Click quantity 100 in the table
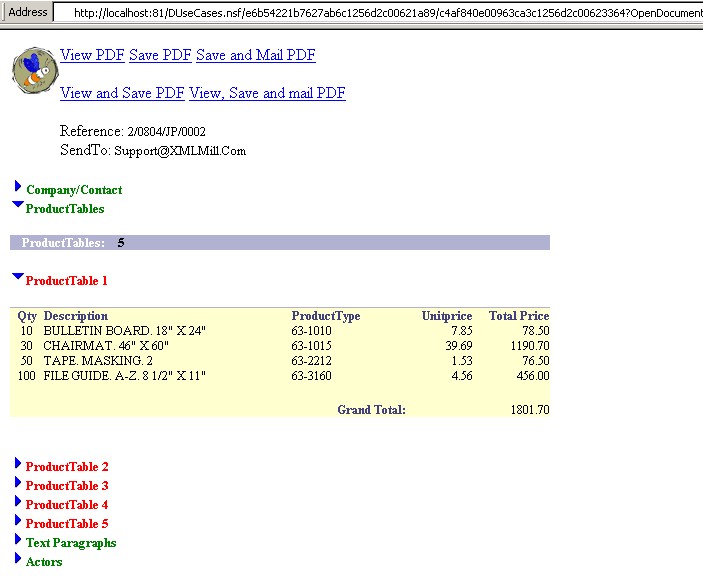 click(x=26, y=376)
